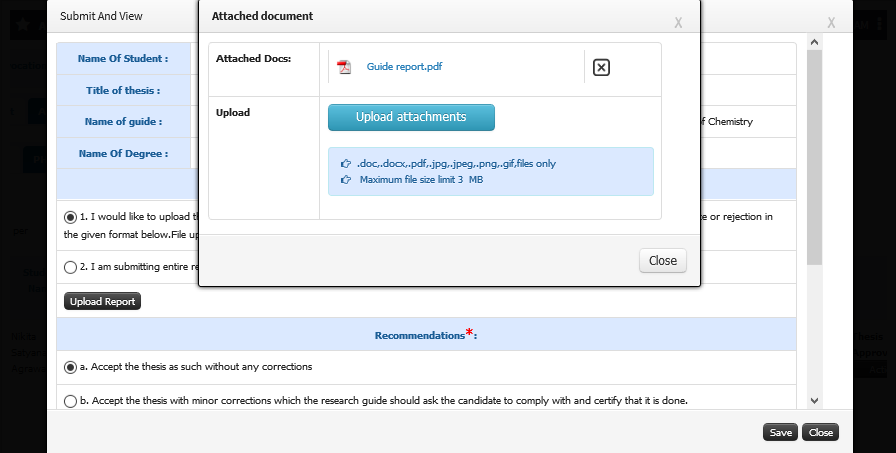Close Attached document dialog via top X
Image resolution: width=896 pixels, height=453 pixels.
pos(678,23)
